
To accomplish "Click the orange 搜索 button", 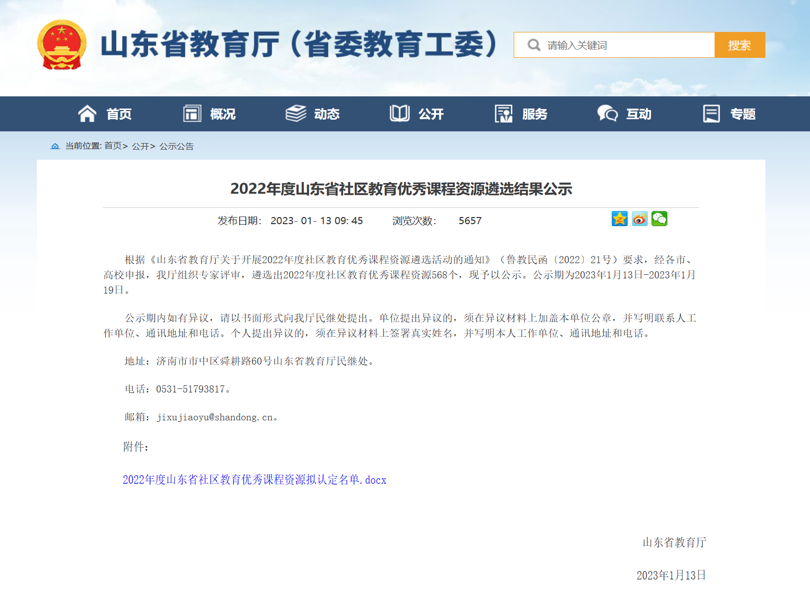I will click(x=740, y=45).
